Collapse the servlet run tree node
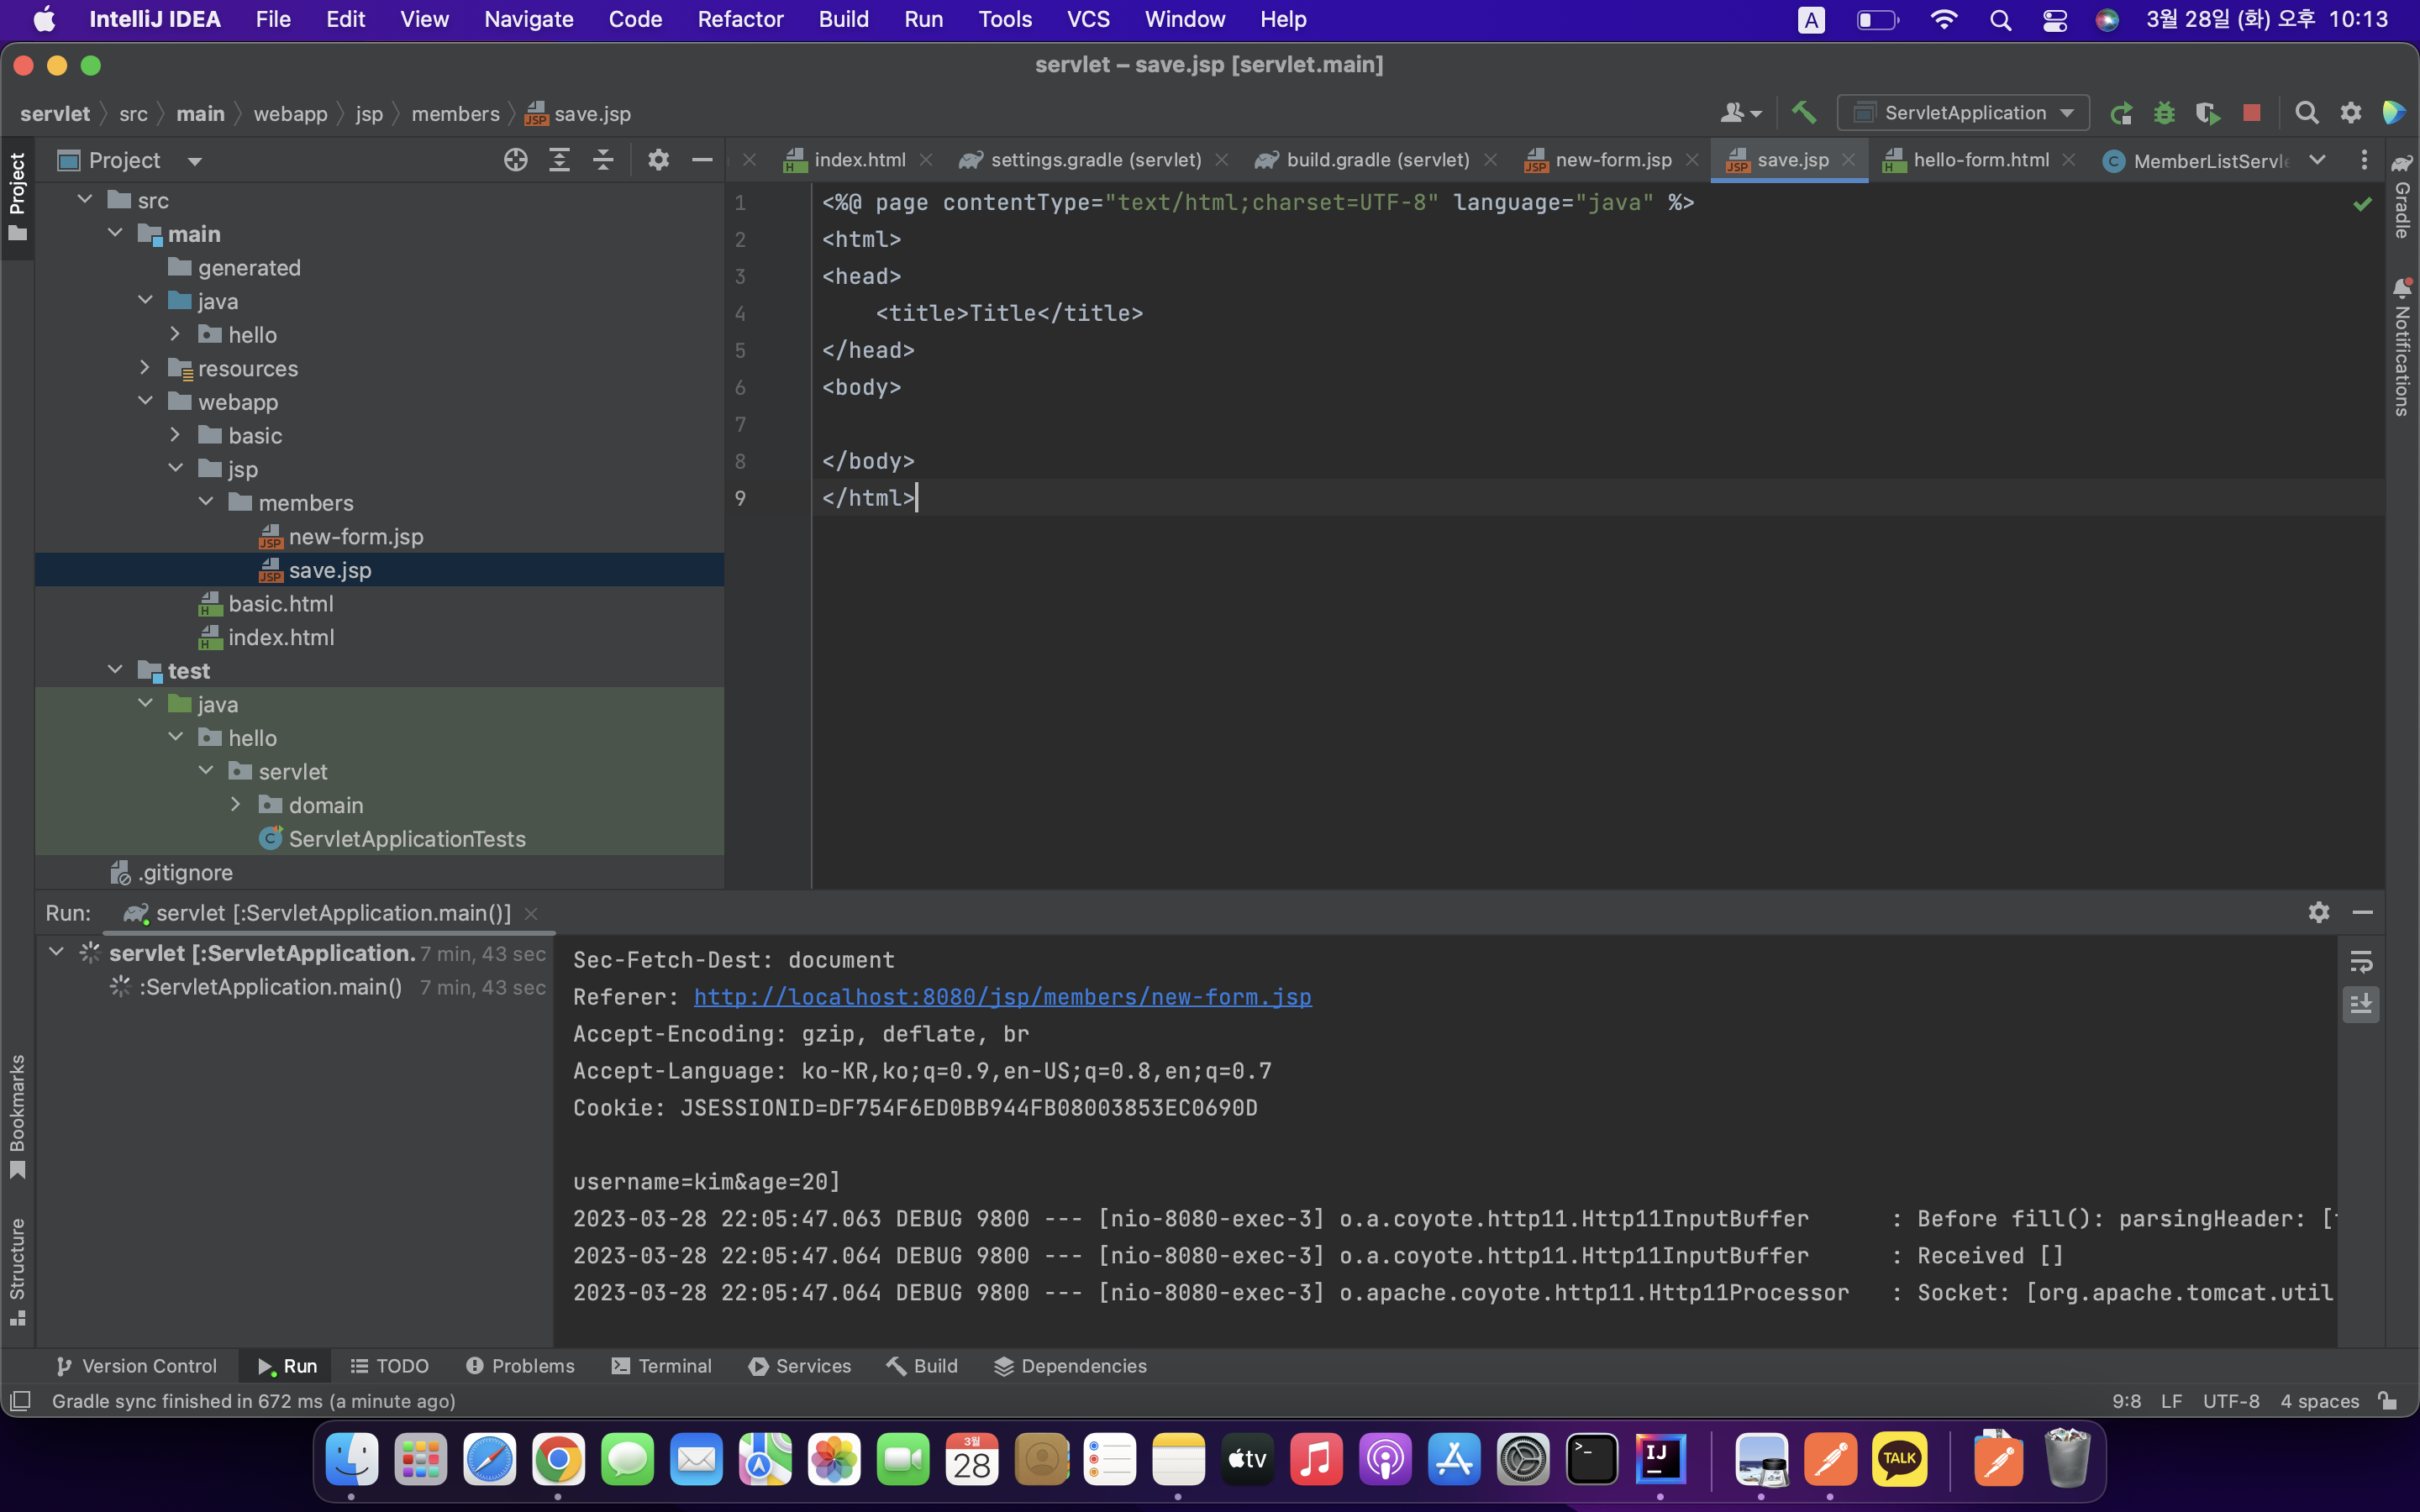Image resolution: width=2420 pixels, height=1512 pixels. click(57, 952)
